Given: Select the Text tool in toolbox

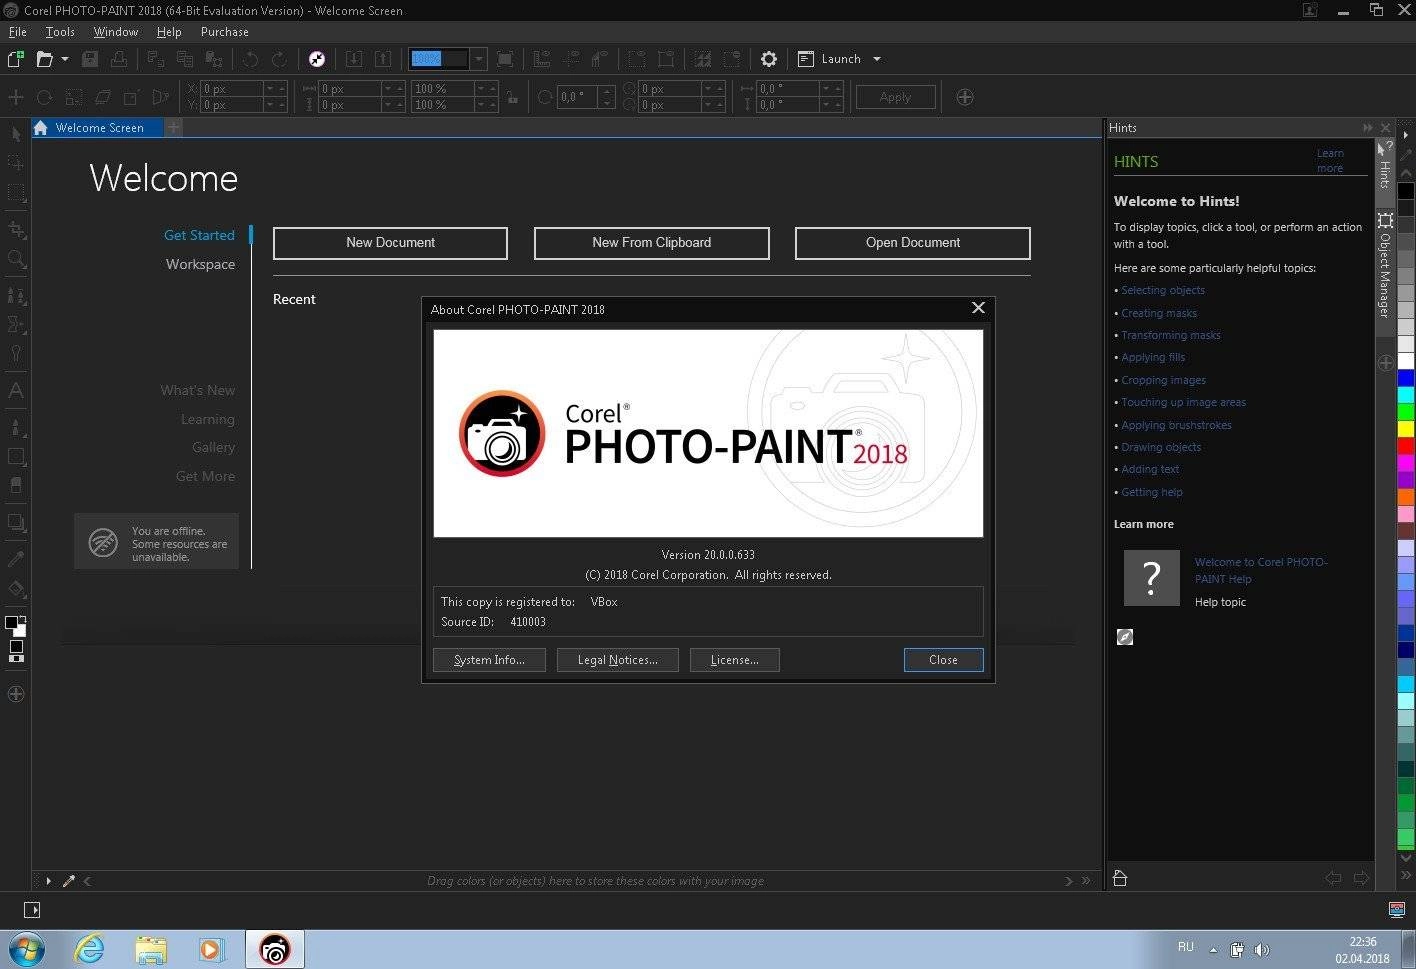Looking at the screenshot, I should [x=15, y=390].
